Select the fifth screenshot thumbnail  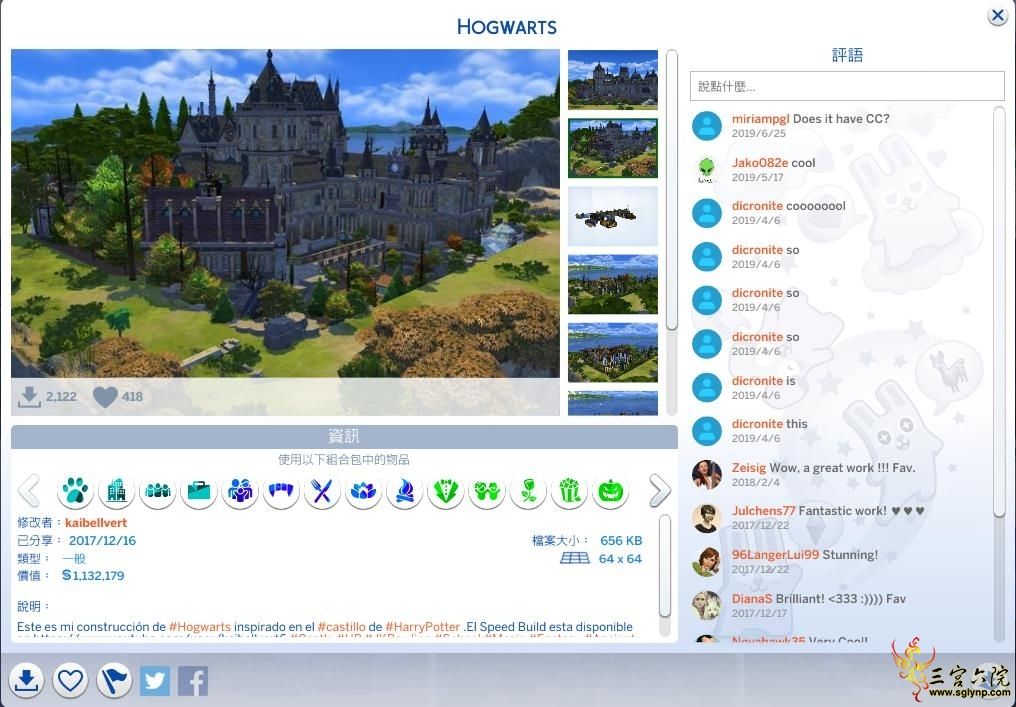pyautogui.click(x=613, y=353)
